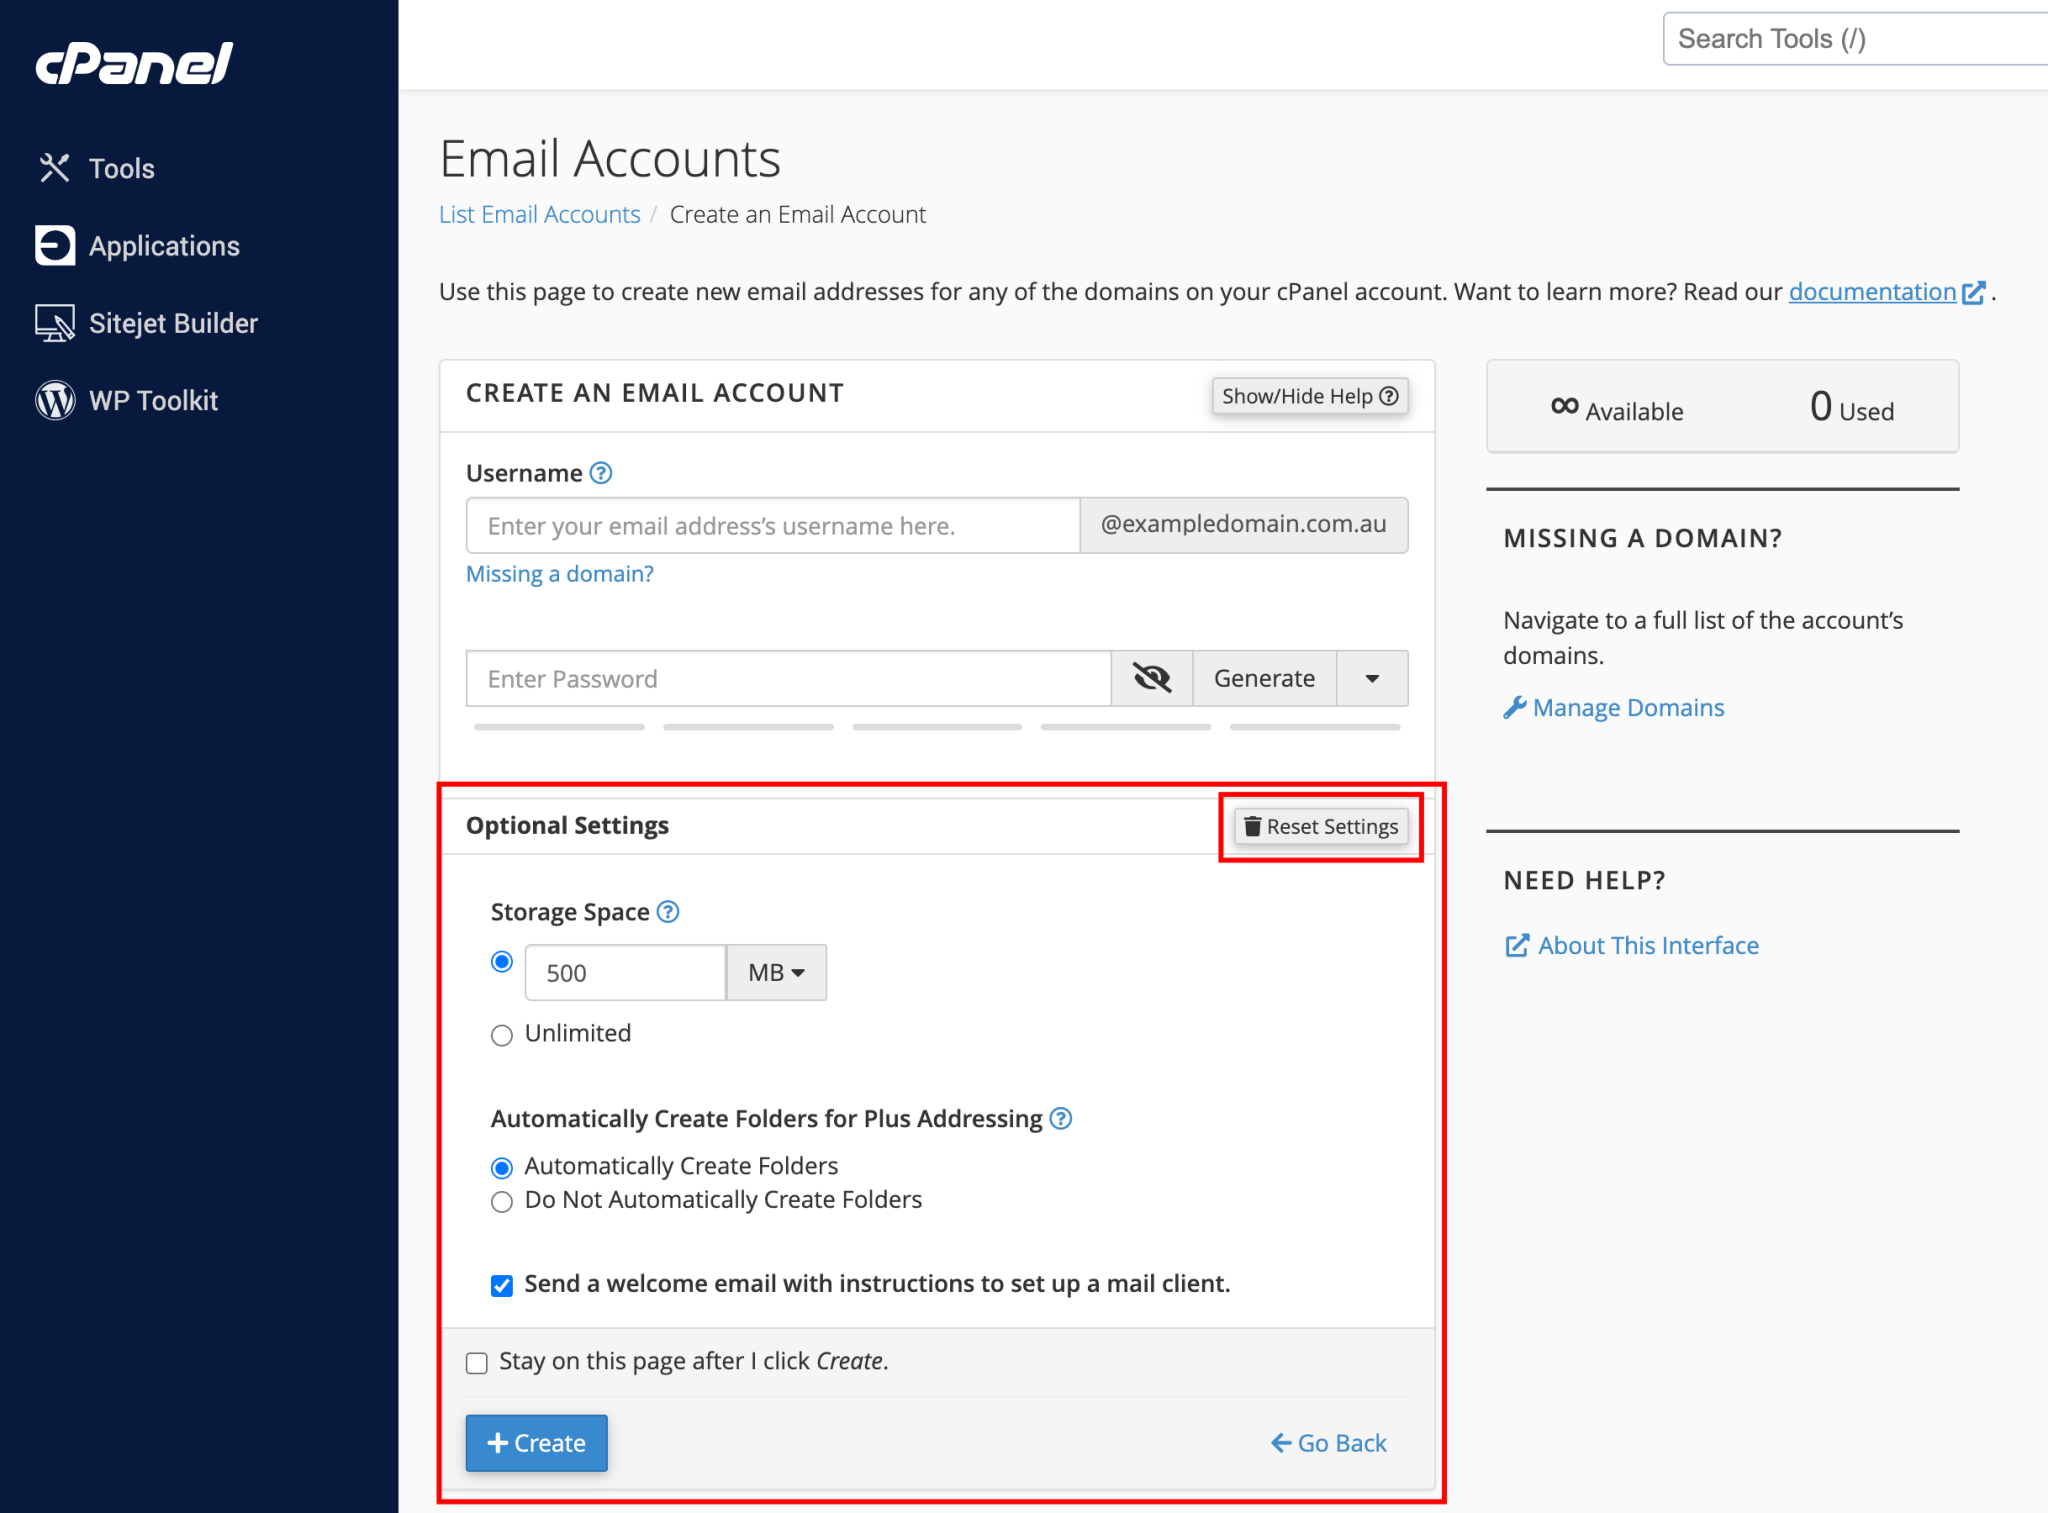Viewport: 2048px width, 1513px height.
Task: Click the Plus Addressing help icon
Action: coord(1060,1119)
